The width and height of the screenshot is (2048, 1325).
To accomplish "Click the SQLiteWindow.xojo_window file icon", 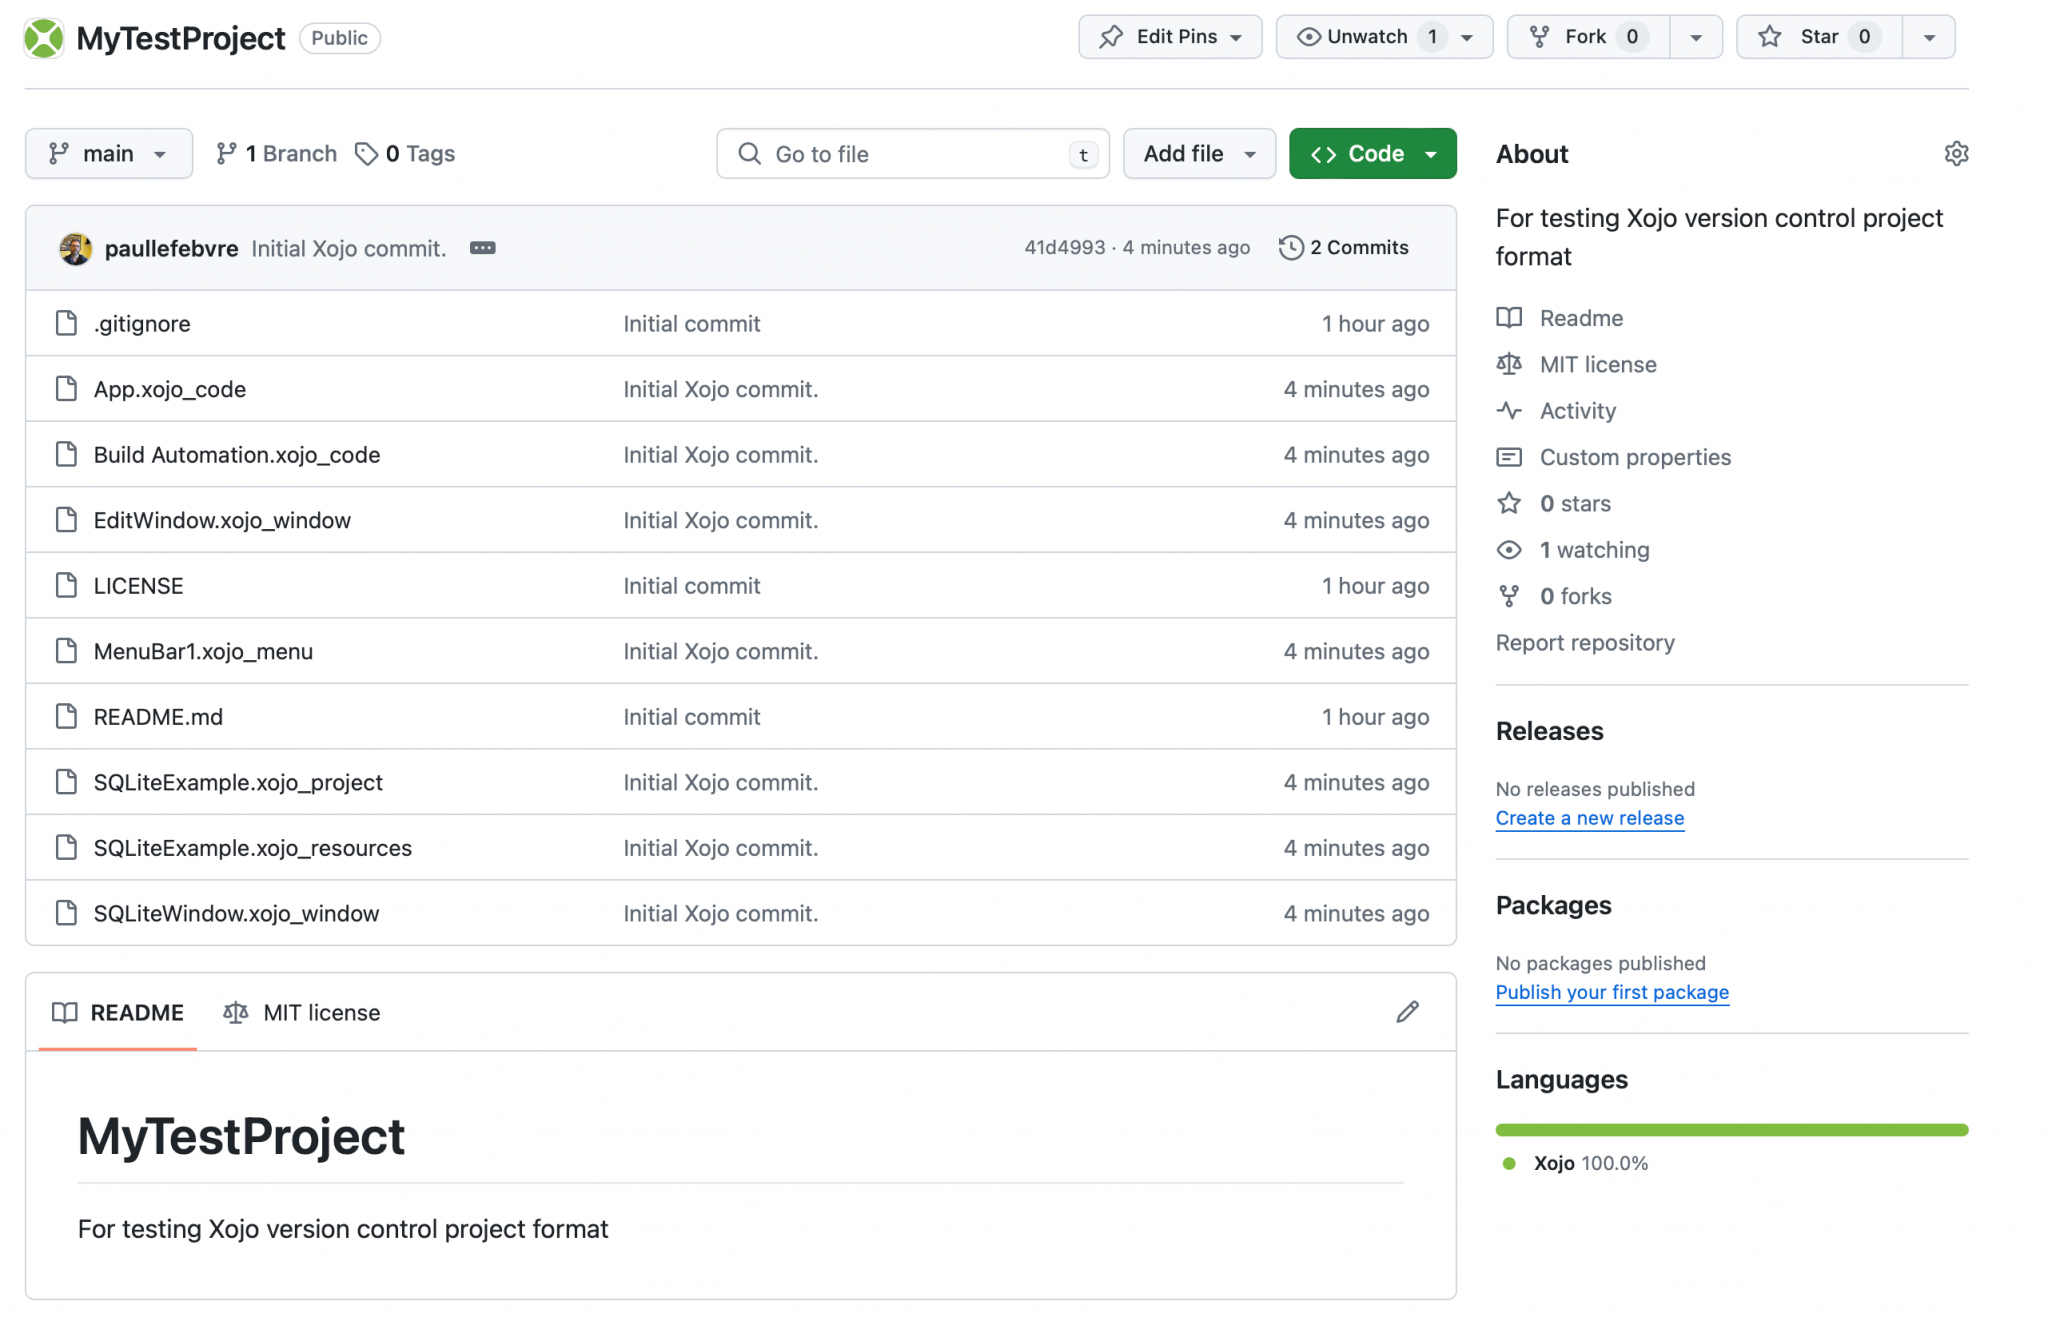I will pyautogui.click(x=66, y=913).
